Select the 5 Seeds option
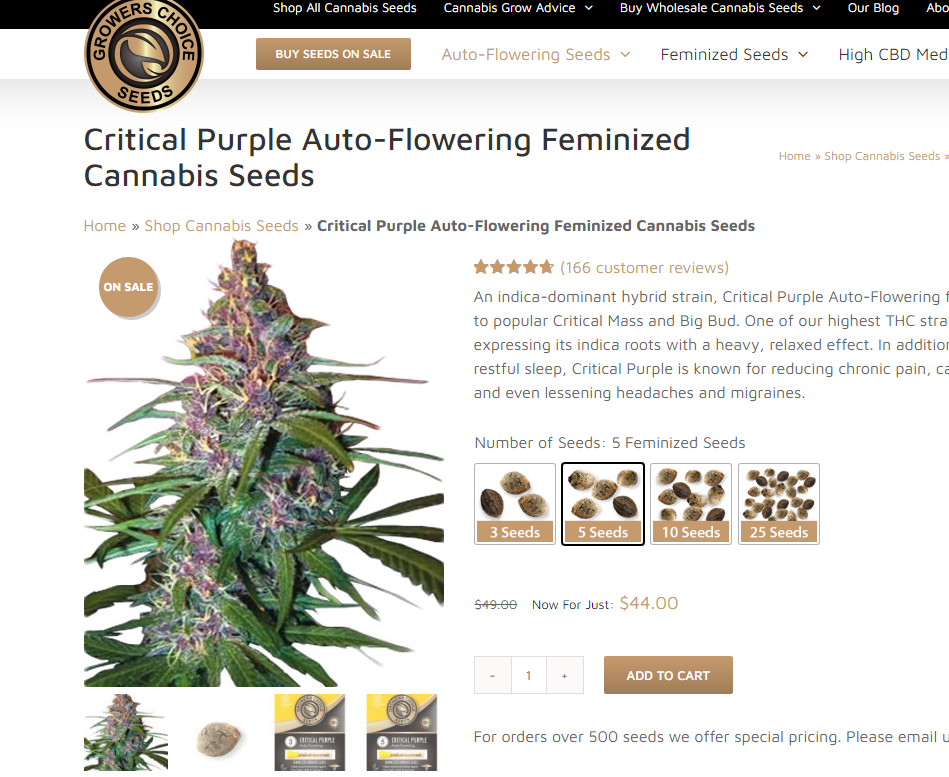Screen dimensions: 949x777 (603, 503)
